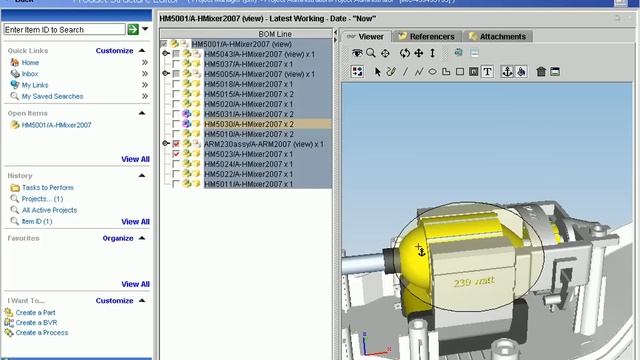Open the Home quick link
Image resolution: width=640 pixels, height=360 pixels.
click(x=30, y=62)
